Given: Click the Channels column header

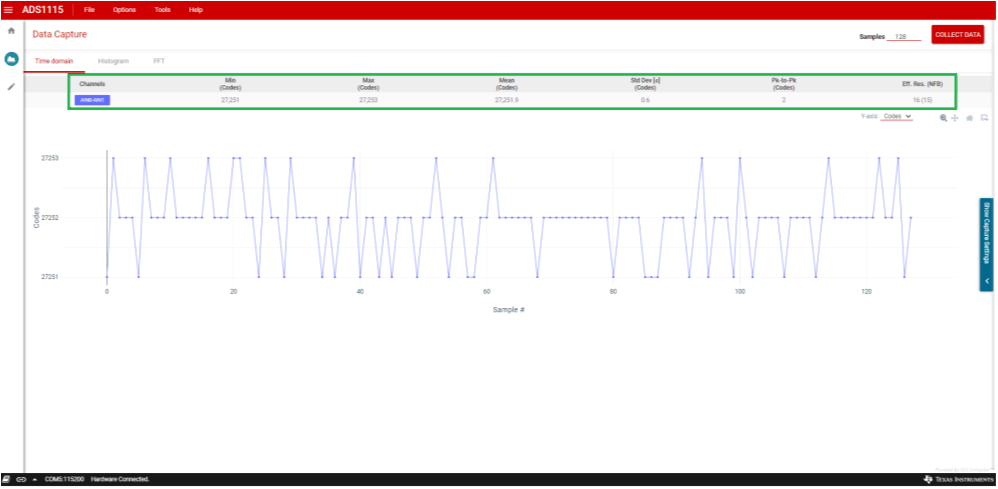Looking at the screenshot, I should (92, 83).
